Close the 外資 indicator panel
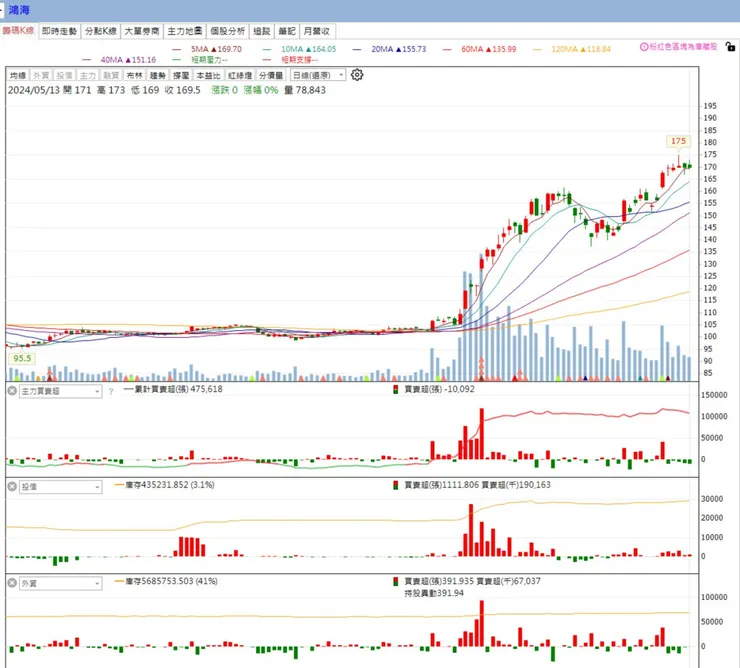Screen dimensions: 740x668 coord(12,583)
